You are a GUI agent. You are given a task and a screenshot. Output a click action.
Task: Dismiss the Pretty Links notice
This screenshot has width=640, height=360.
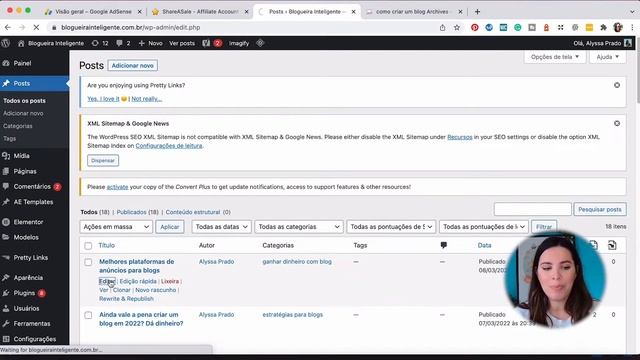coord(617,85)
